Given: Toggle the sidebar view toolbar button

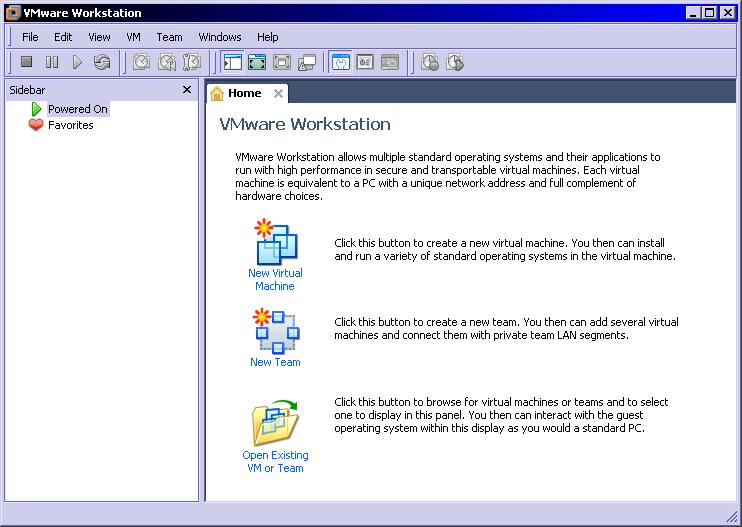Looking at the screenshot, I should coord(232,62).
